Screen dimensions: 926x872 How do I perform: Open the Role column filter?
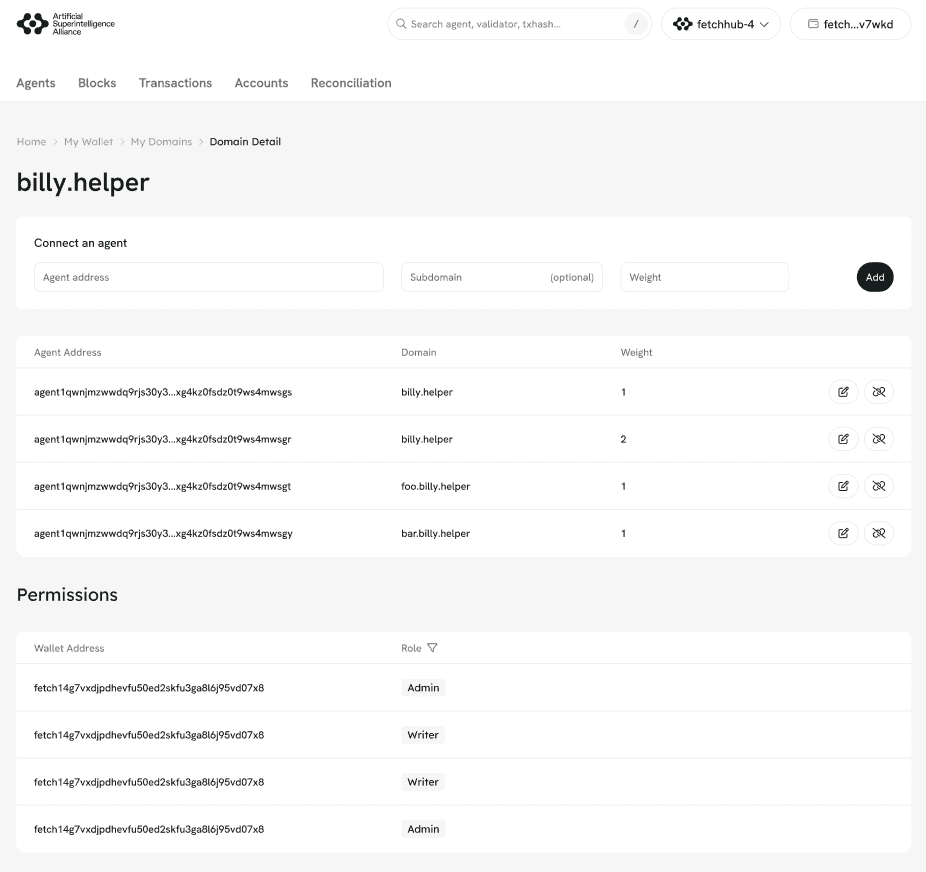(432, 648)
